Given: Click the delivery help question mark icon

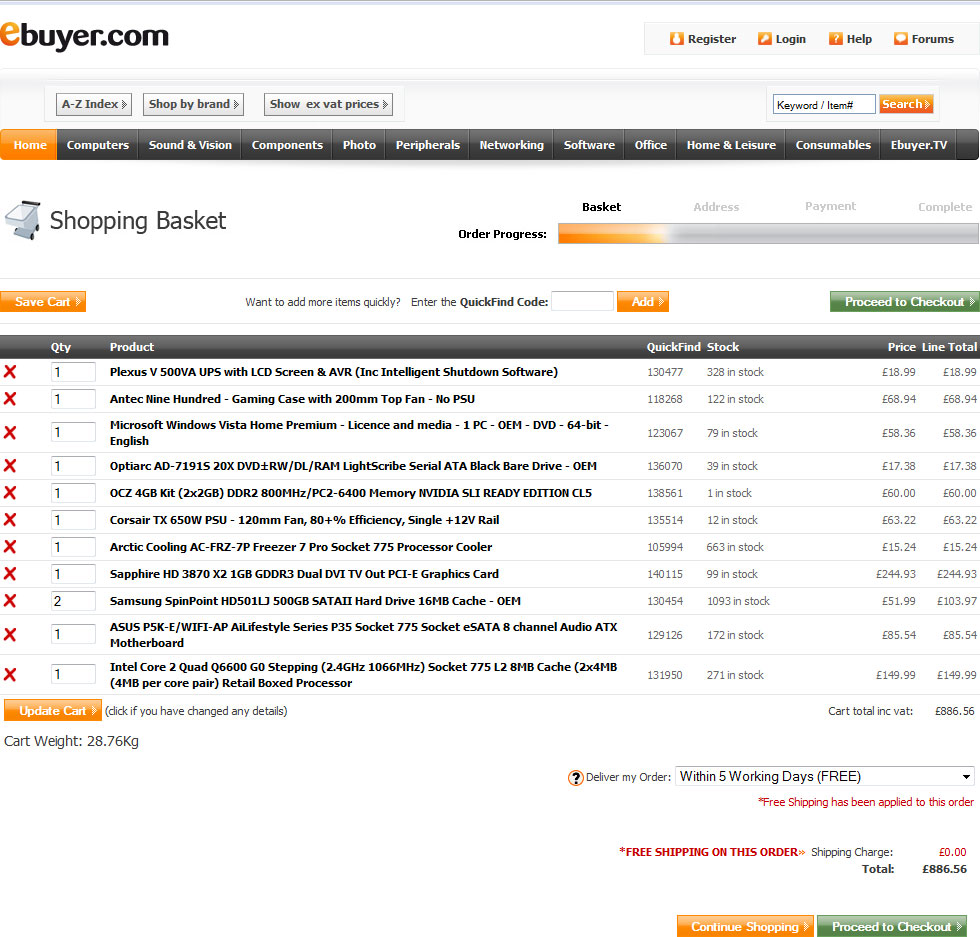Looking at the screenshot, I should point(575,778).
